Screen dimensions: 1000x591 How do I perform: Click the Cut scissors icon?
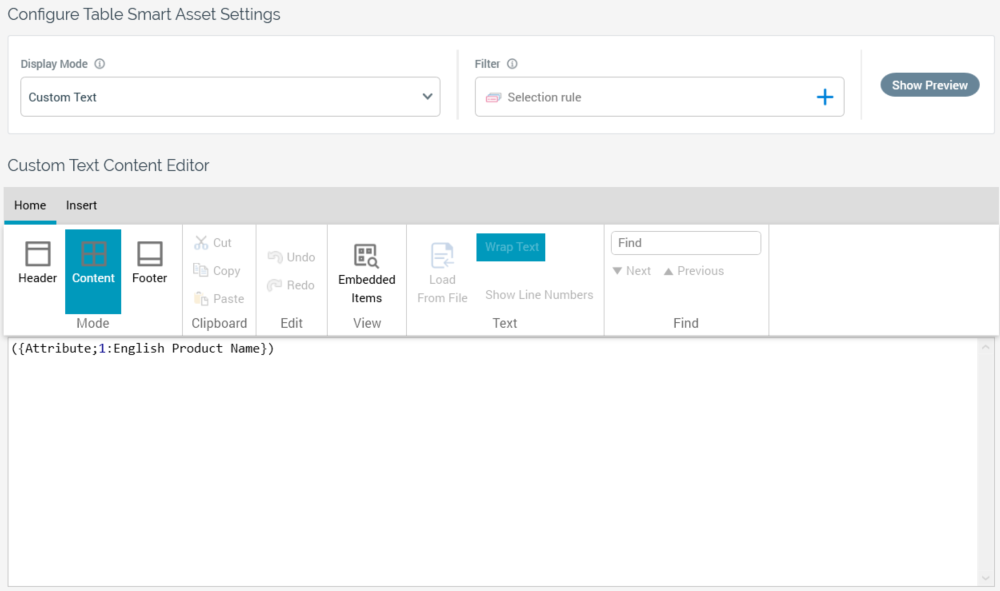(201, 243)
